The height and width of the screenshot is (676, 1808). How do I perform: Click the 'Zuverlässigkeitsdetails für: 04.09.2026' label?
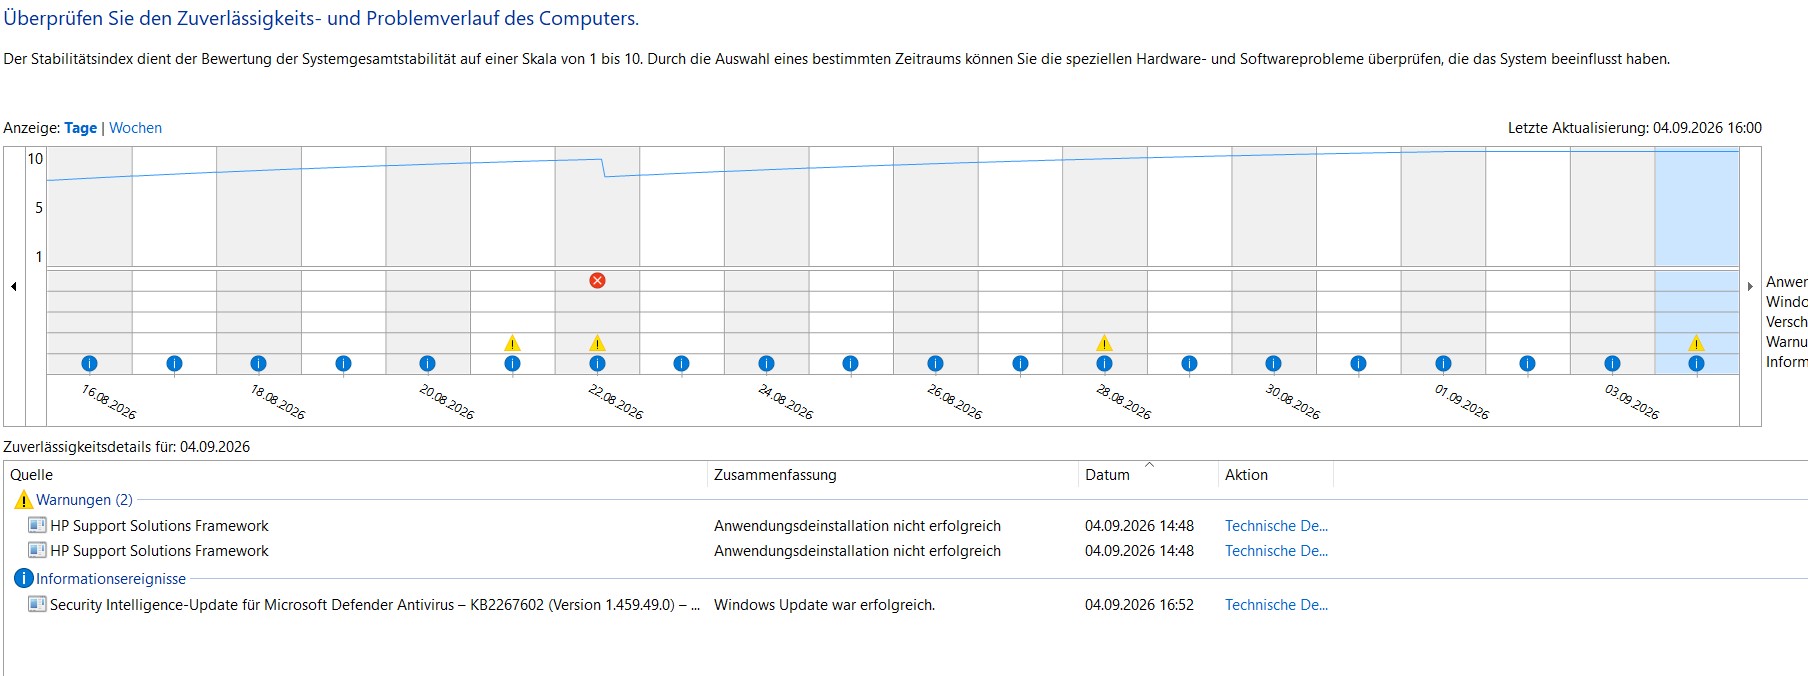[127, 447]
